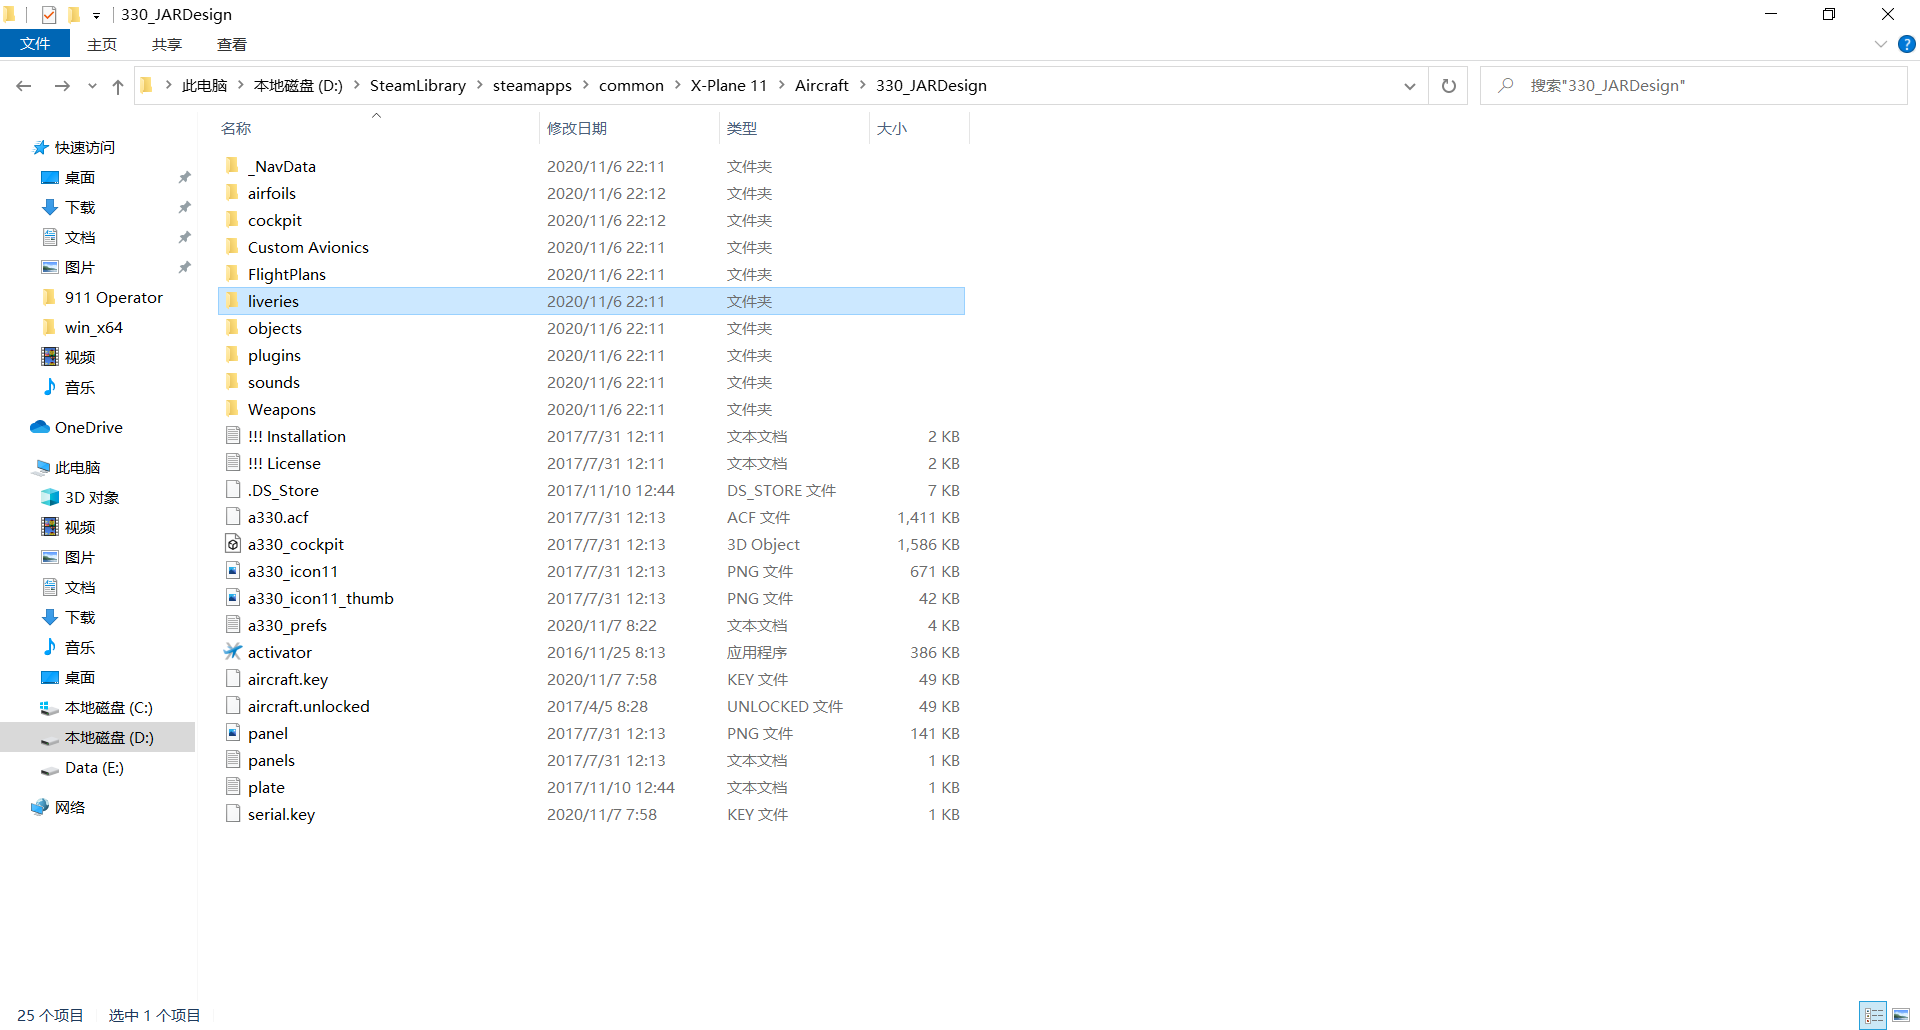Viewport: 1920px width, 1030px height.
Task: Select the a330_prefs file
Action: (x=591, y=625)
